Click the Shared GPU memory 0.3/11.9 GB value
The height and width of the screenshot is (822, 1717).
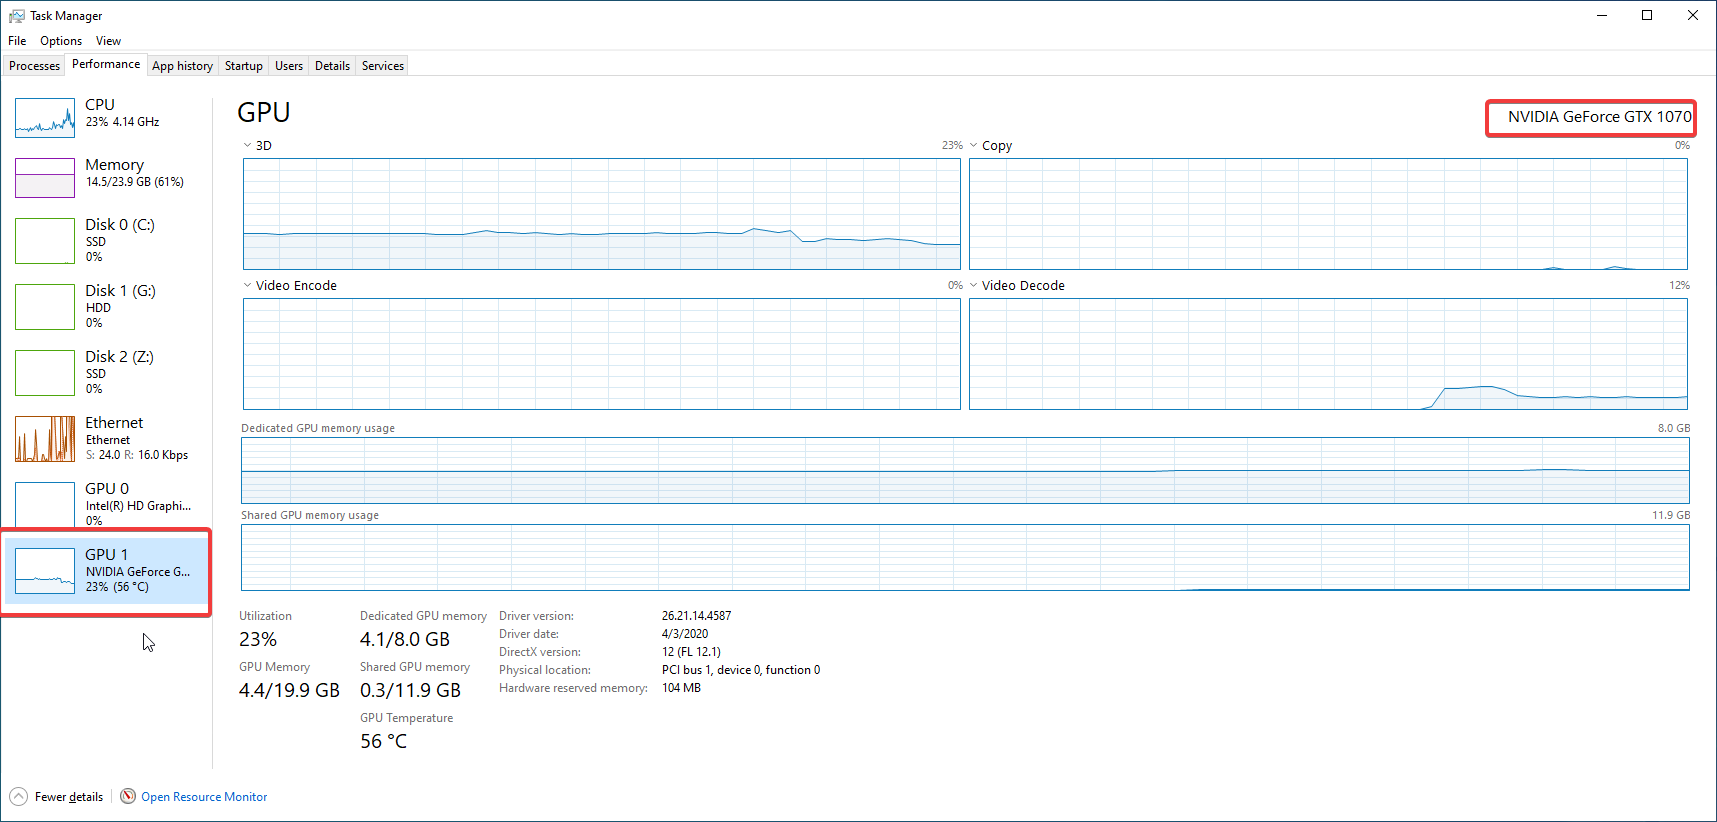(x=410, y=690)
